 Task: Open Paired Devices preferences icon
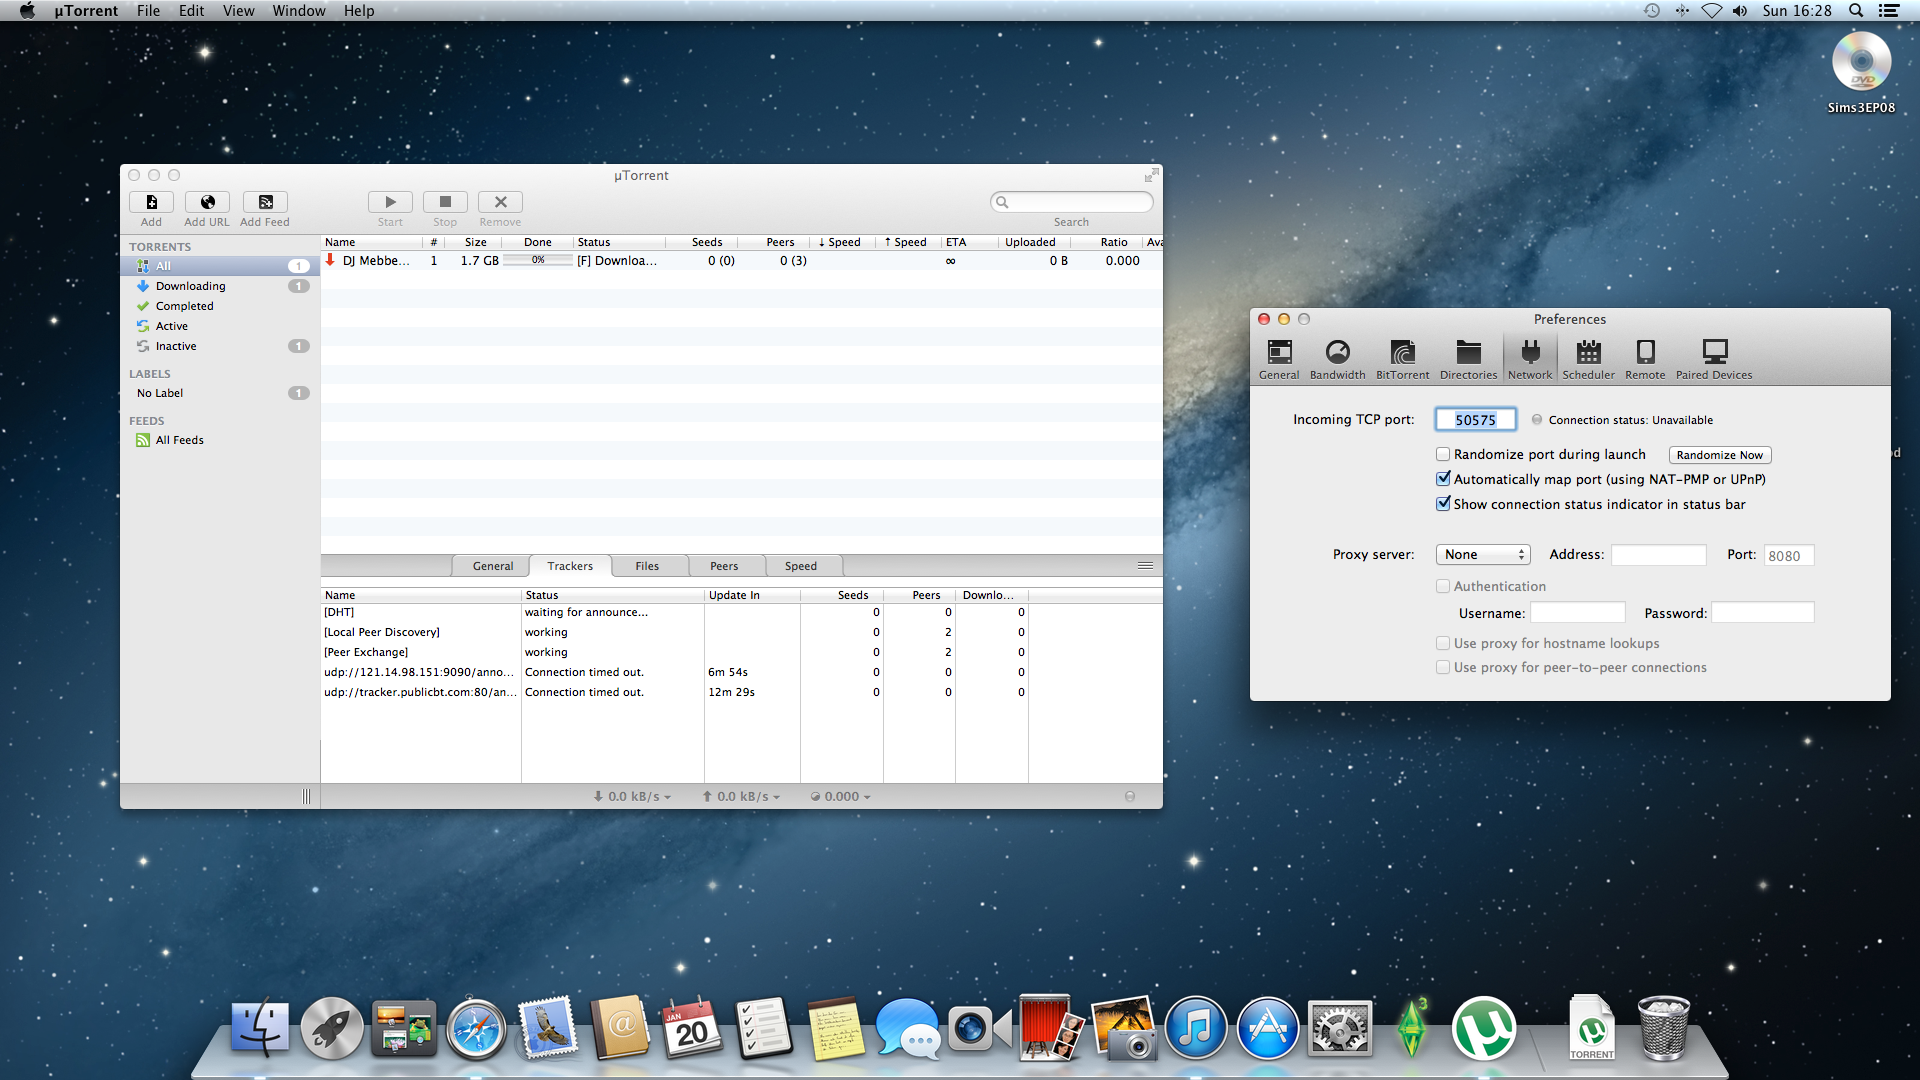point(1714,353)
